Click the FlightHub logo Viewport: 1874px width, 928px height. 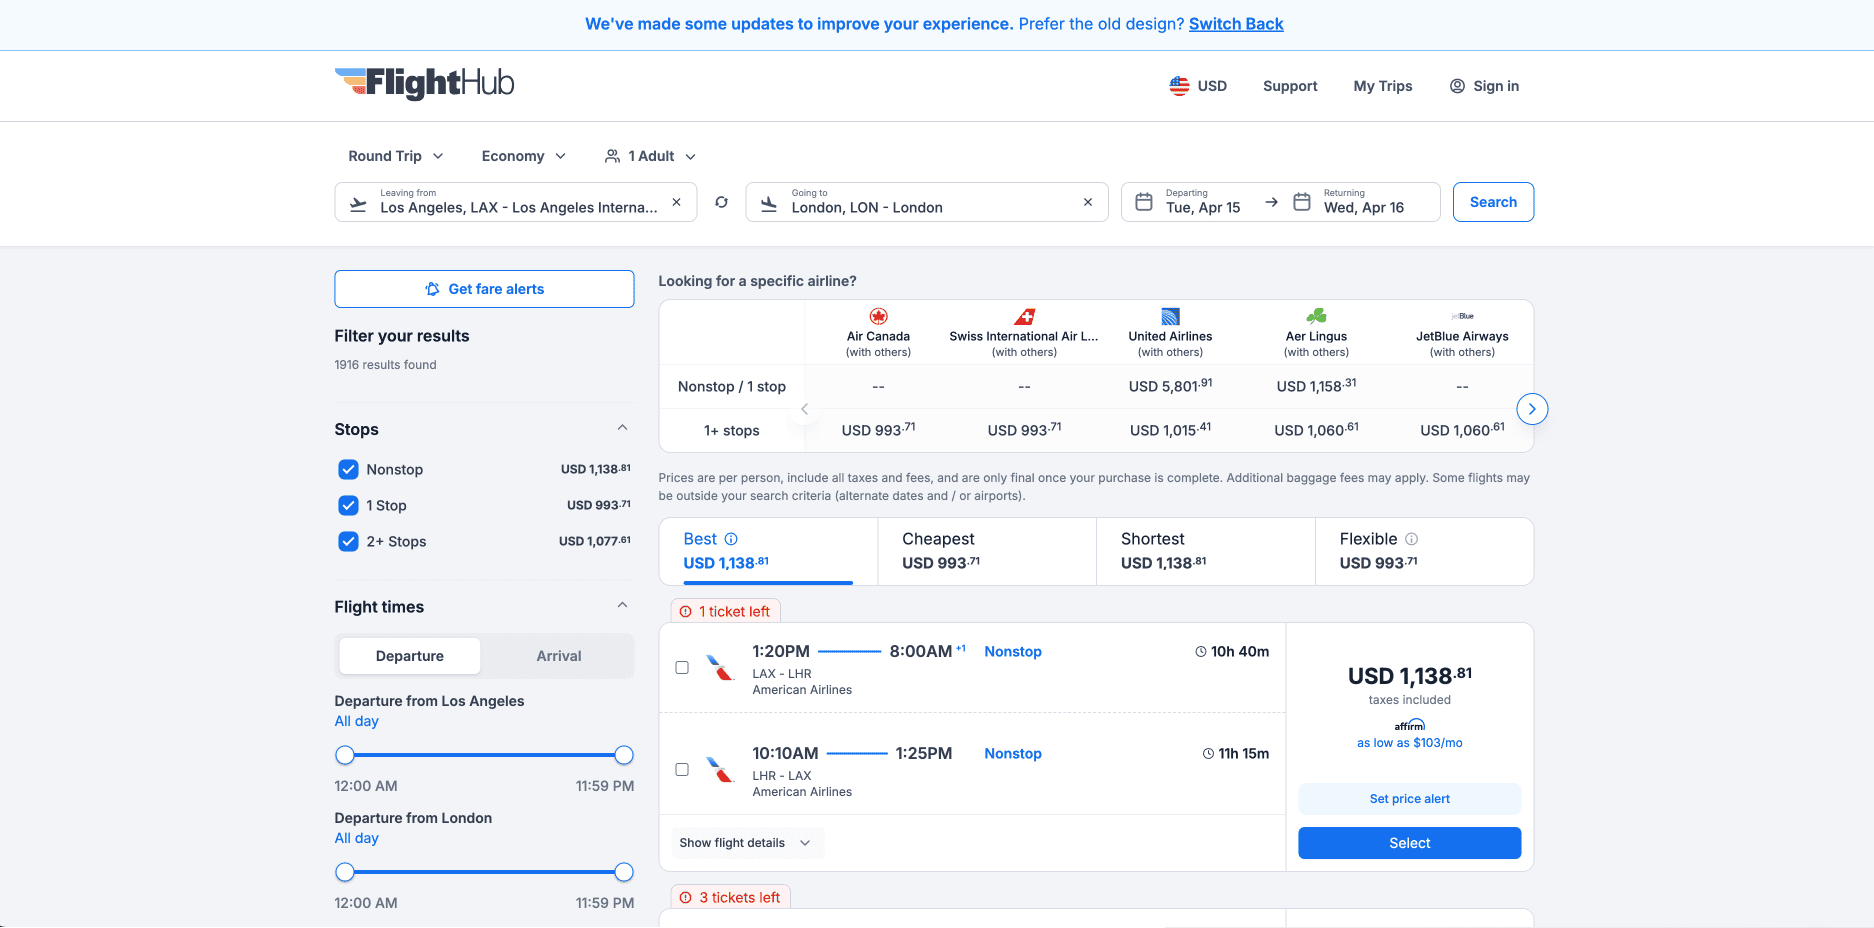pos(424,83)
